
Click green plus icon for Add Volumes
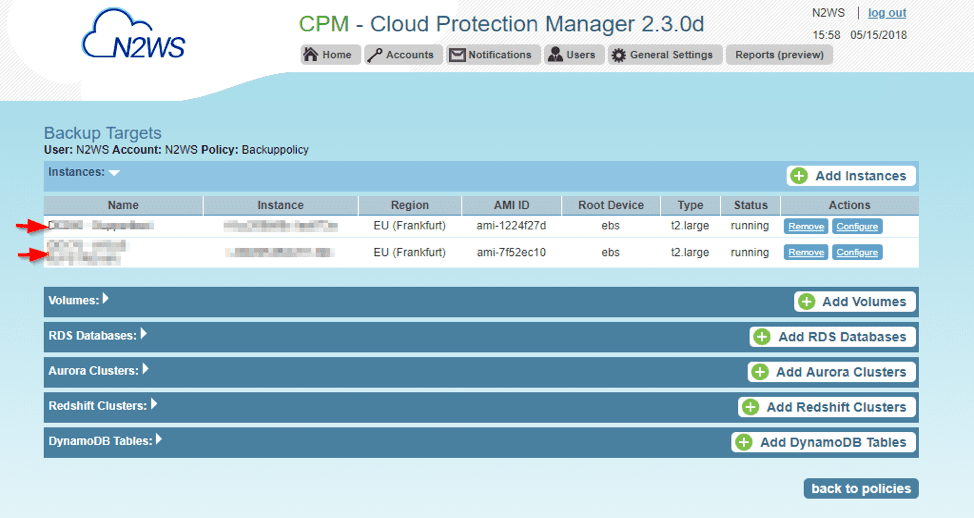(806, 302)
